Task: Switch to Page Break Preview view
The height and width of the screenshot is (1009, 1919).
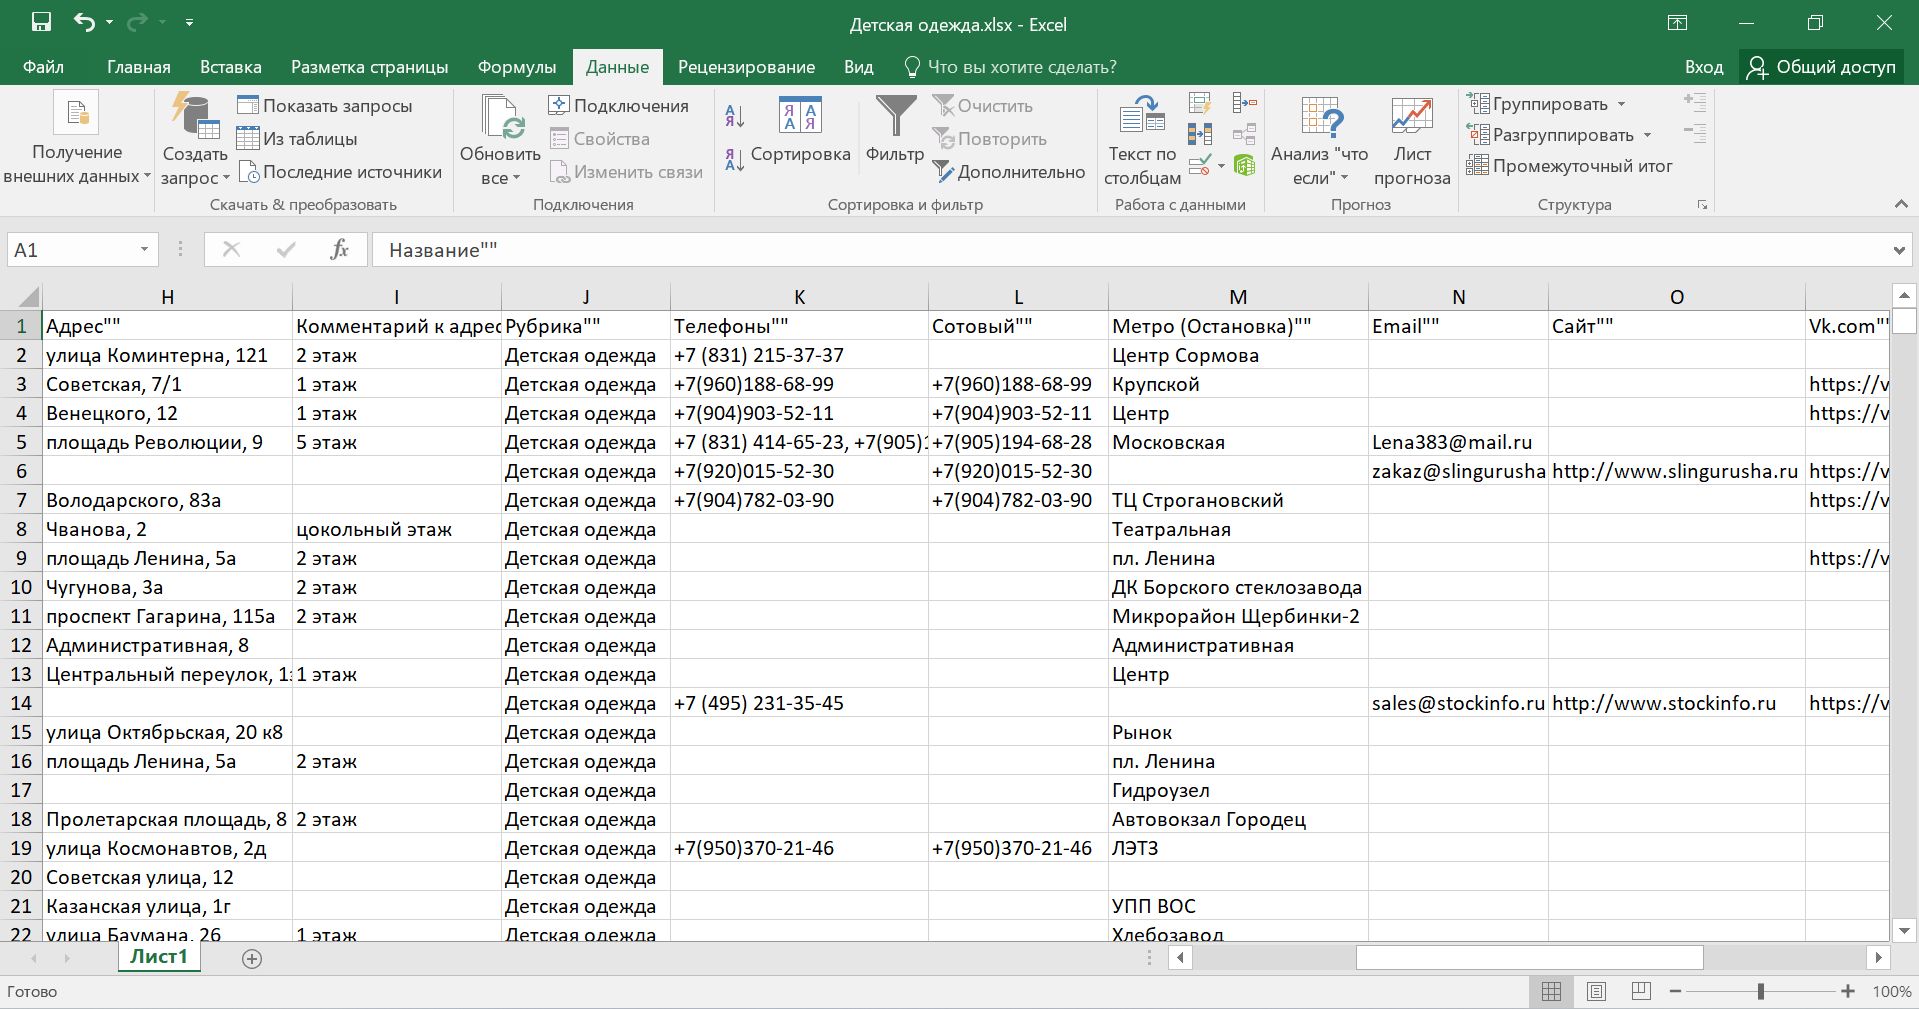Action: (x=1641, y=991)
